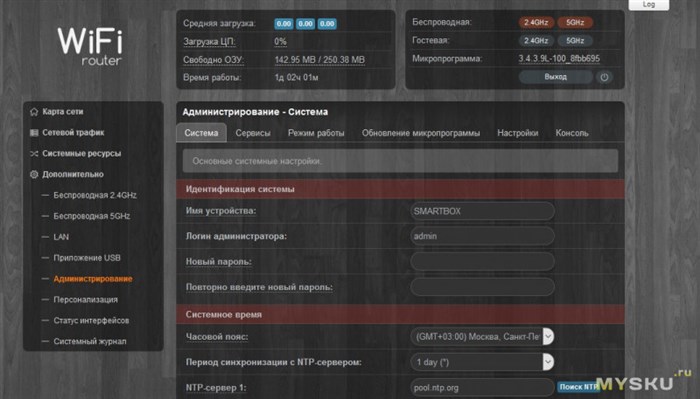
Task: Switch to the Система tab
Action: (x=201, y=133)
